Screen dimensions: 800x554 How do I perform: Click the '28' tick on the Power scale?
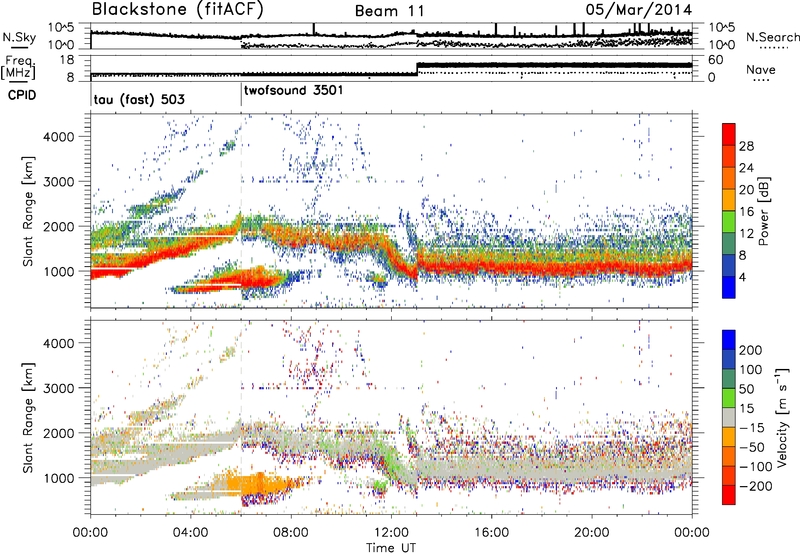(746, 146)
